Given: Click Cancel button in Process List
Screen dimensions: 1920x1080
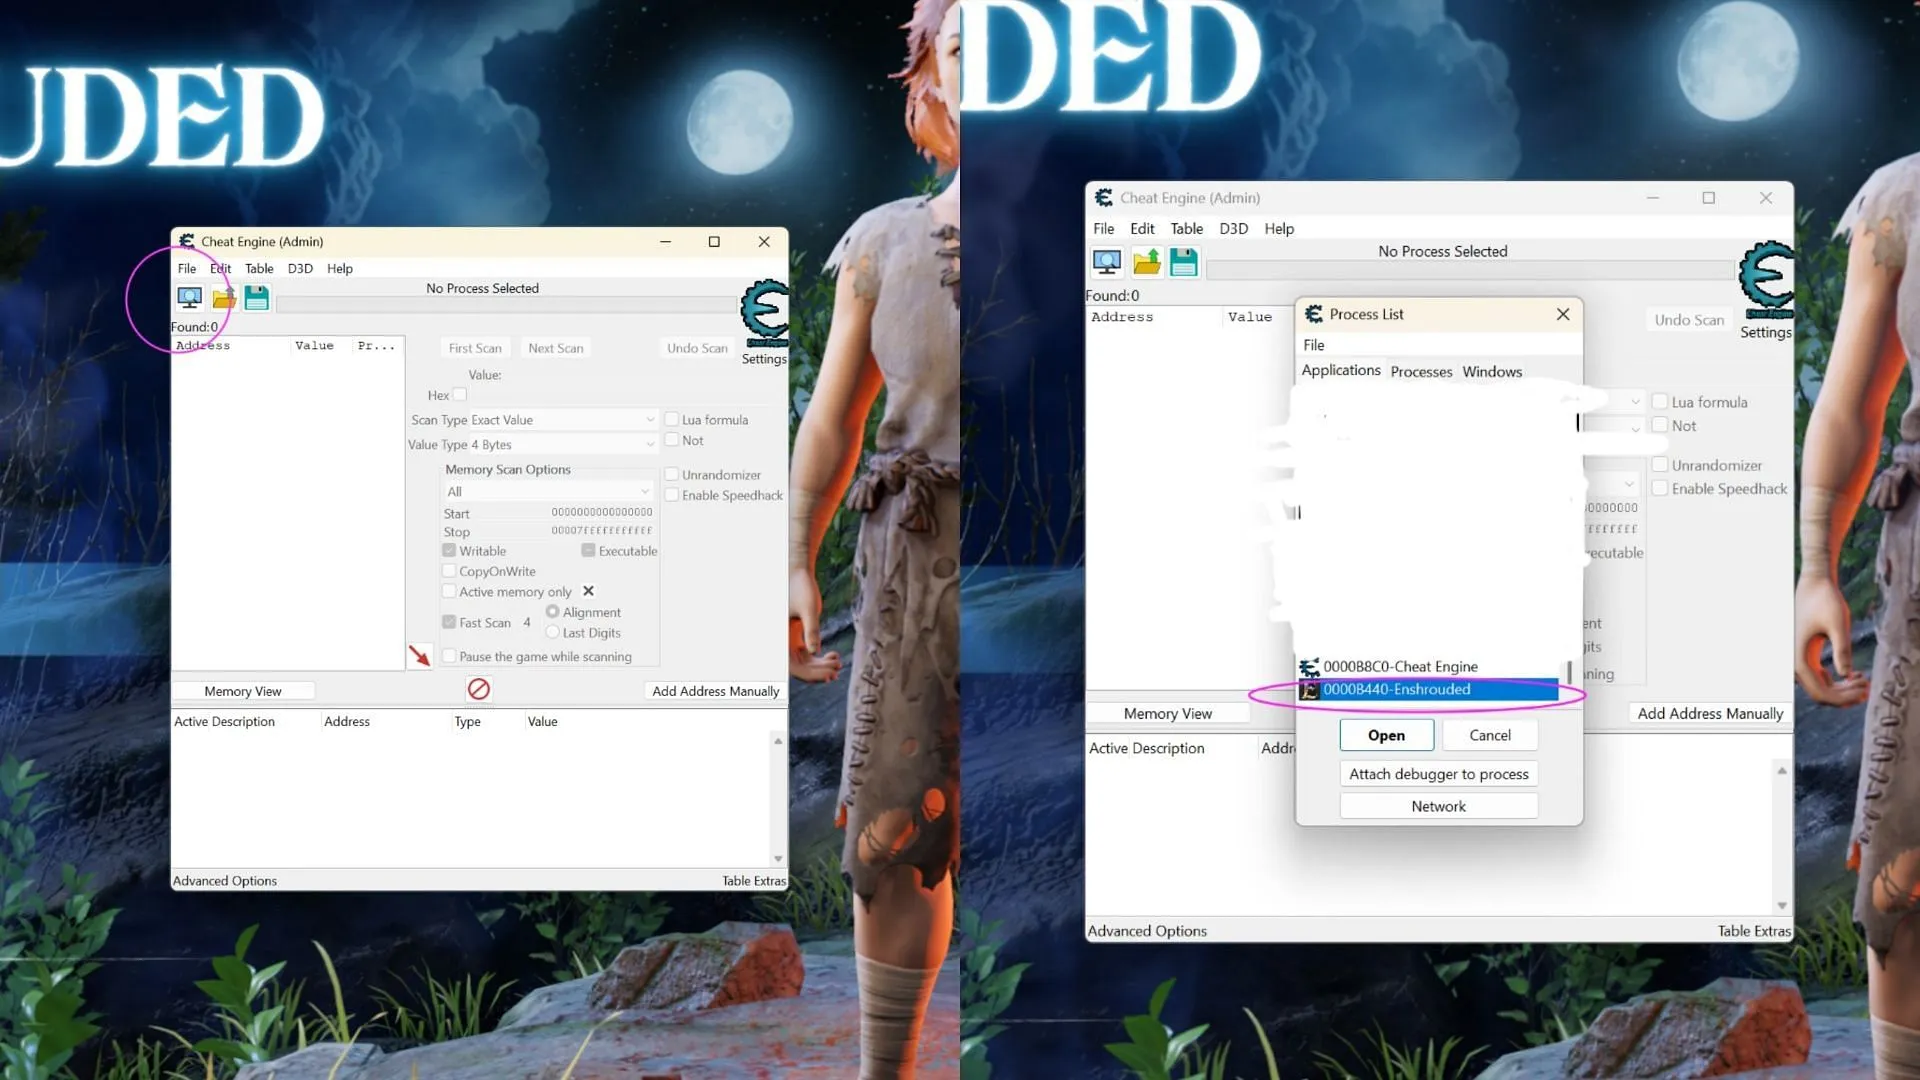Looking at the screenshot, I should [x=1490, y=735].
